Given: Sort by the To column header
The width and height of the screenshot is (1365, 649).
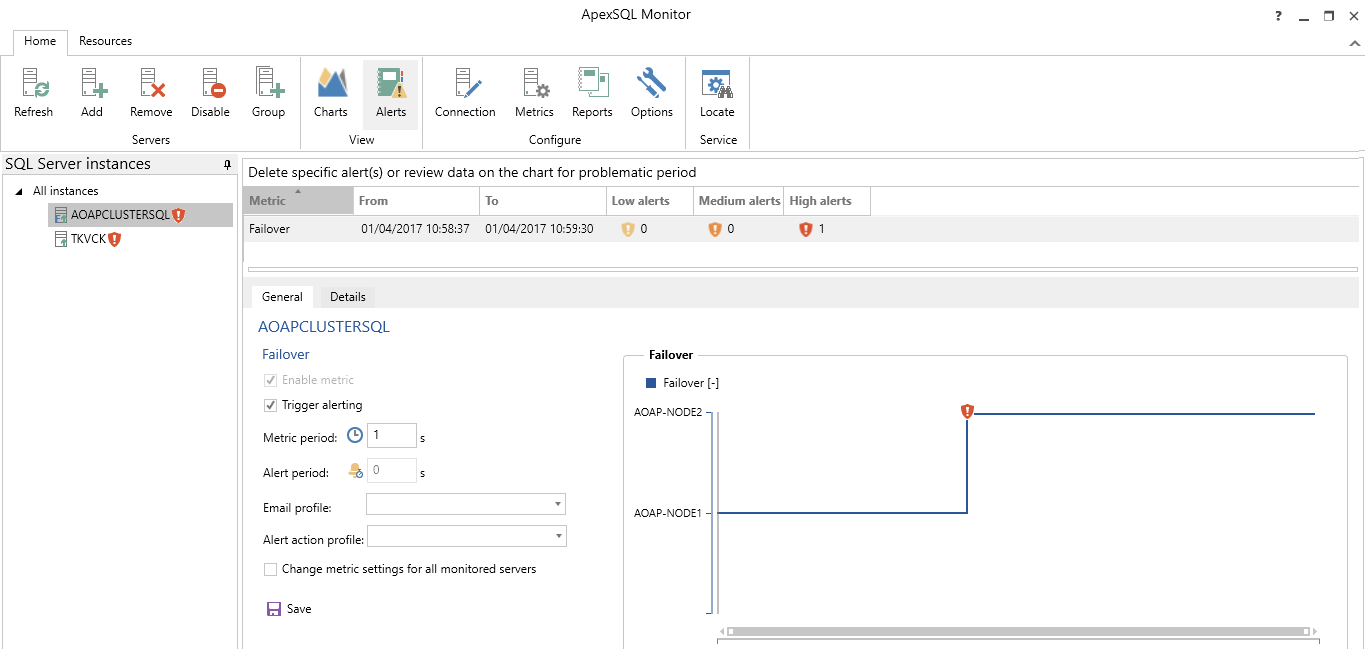Looking at the screenshot, I should [x=544, y=201].
